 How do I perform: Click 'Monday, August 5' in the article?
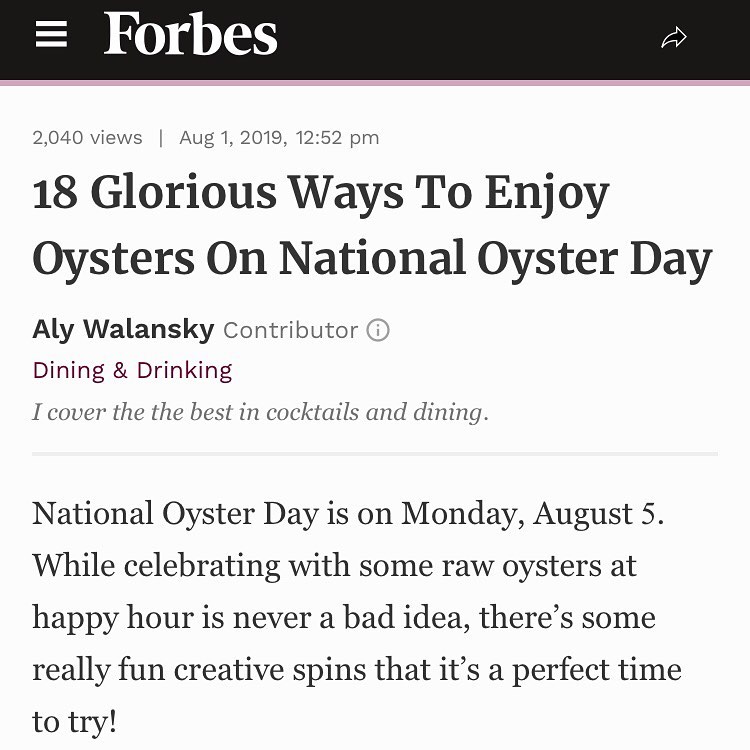pyautogui.click(x=529, y=514)
